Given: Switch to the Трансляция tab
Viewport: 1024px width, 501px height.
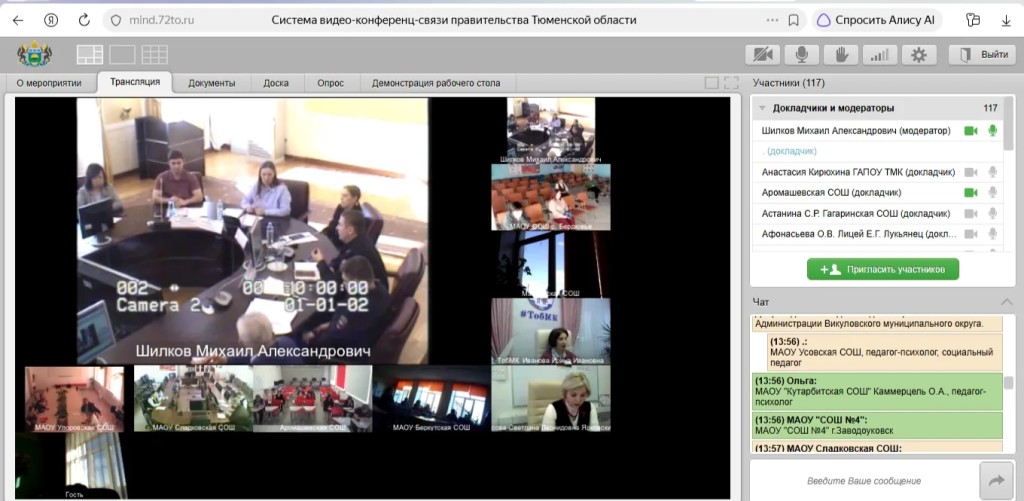Looking at the screenshot, I should (x=135, y=82).
